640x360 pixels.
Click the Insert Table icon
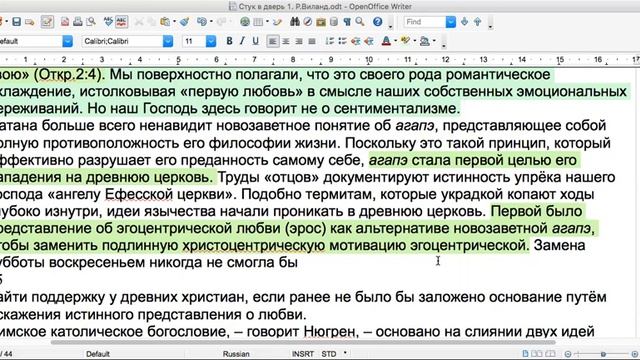coord(258,22)
